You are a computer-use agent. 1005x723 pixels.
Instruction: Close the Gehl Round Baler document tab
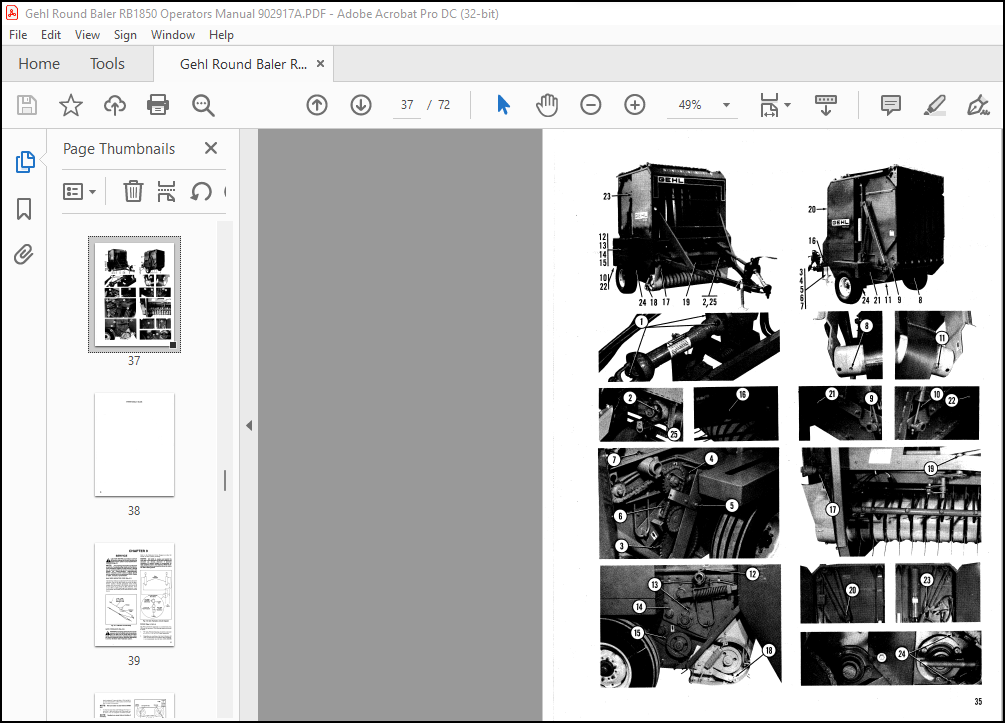coord(320,63)
